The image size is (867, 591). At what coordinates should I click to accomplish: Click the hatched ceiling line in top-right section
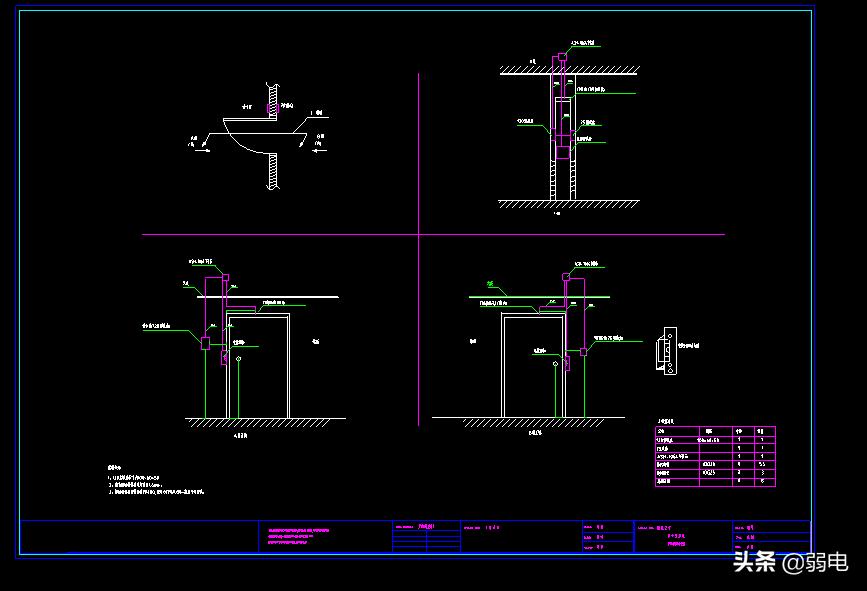click(569, 68)
